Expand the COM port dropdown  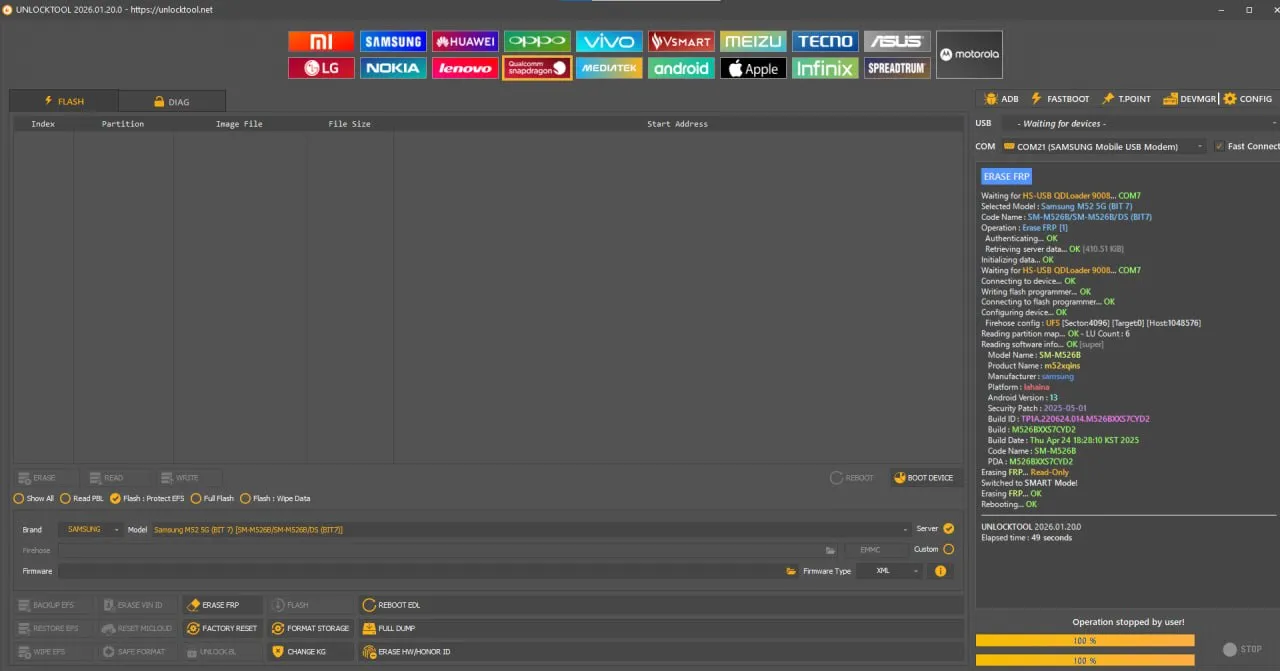tap(1104, 146)
